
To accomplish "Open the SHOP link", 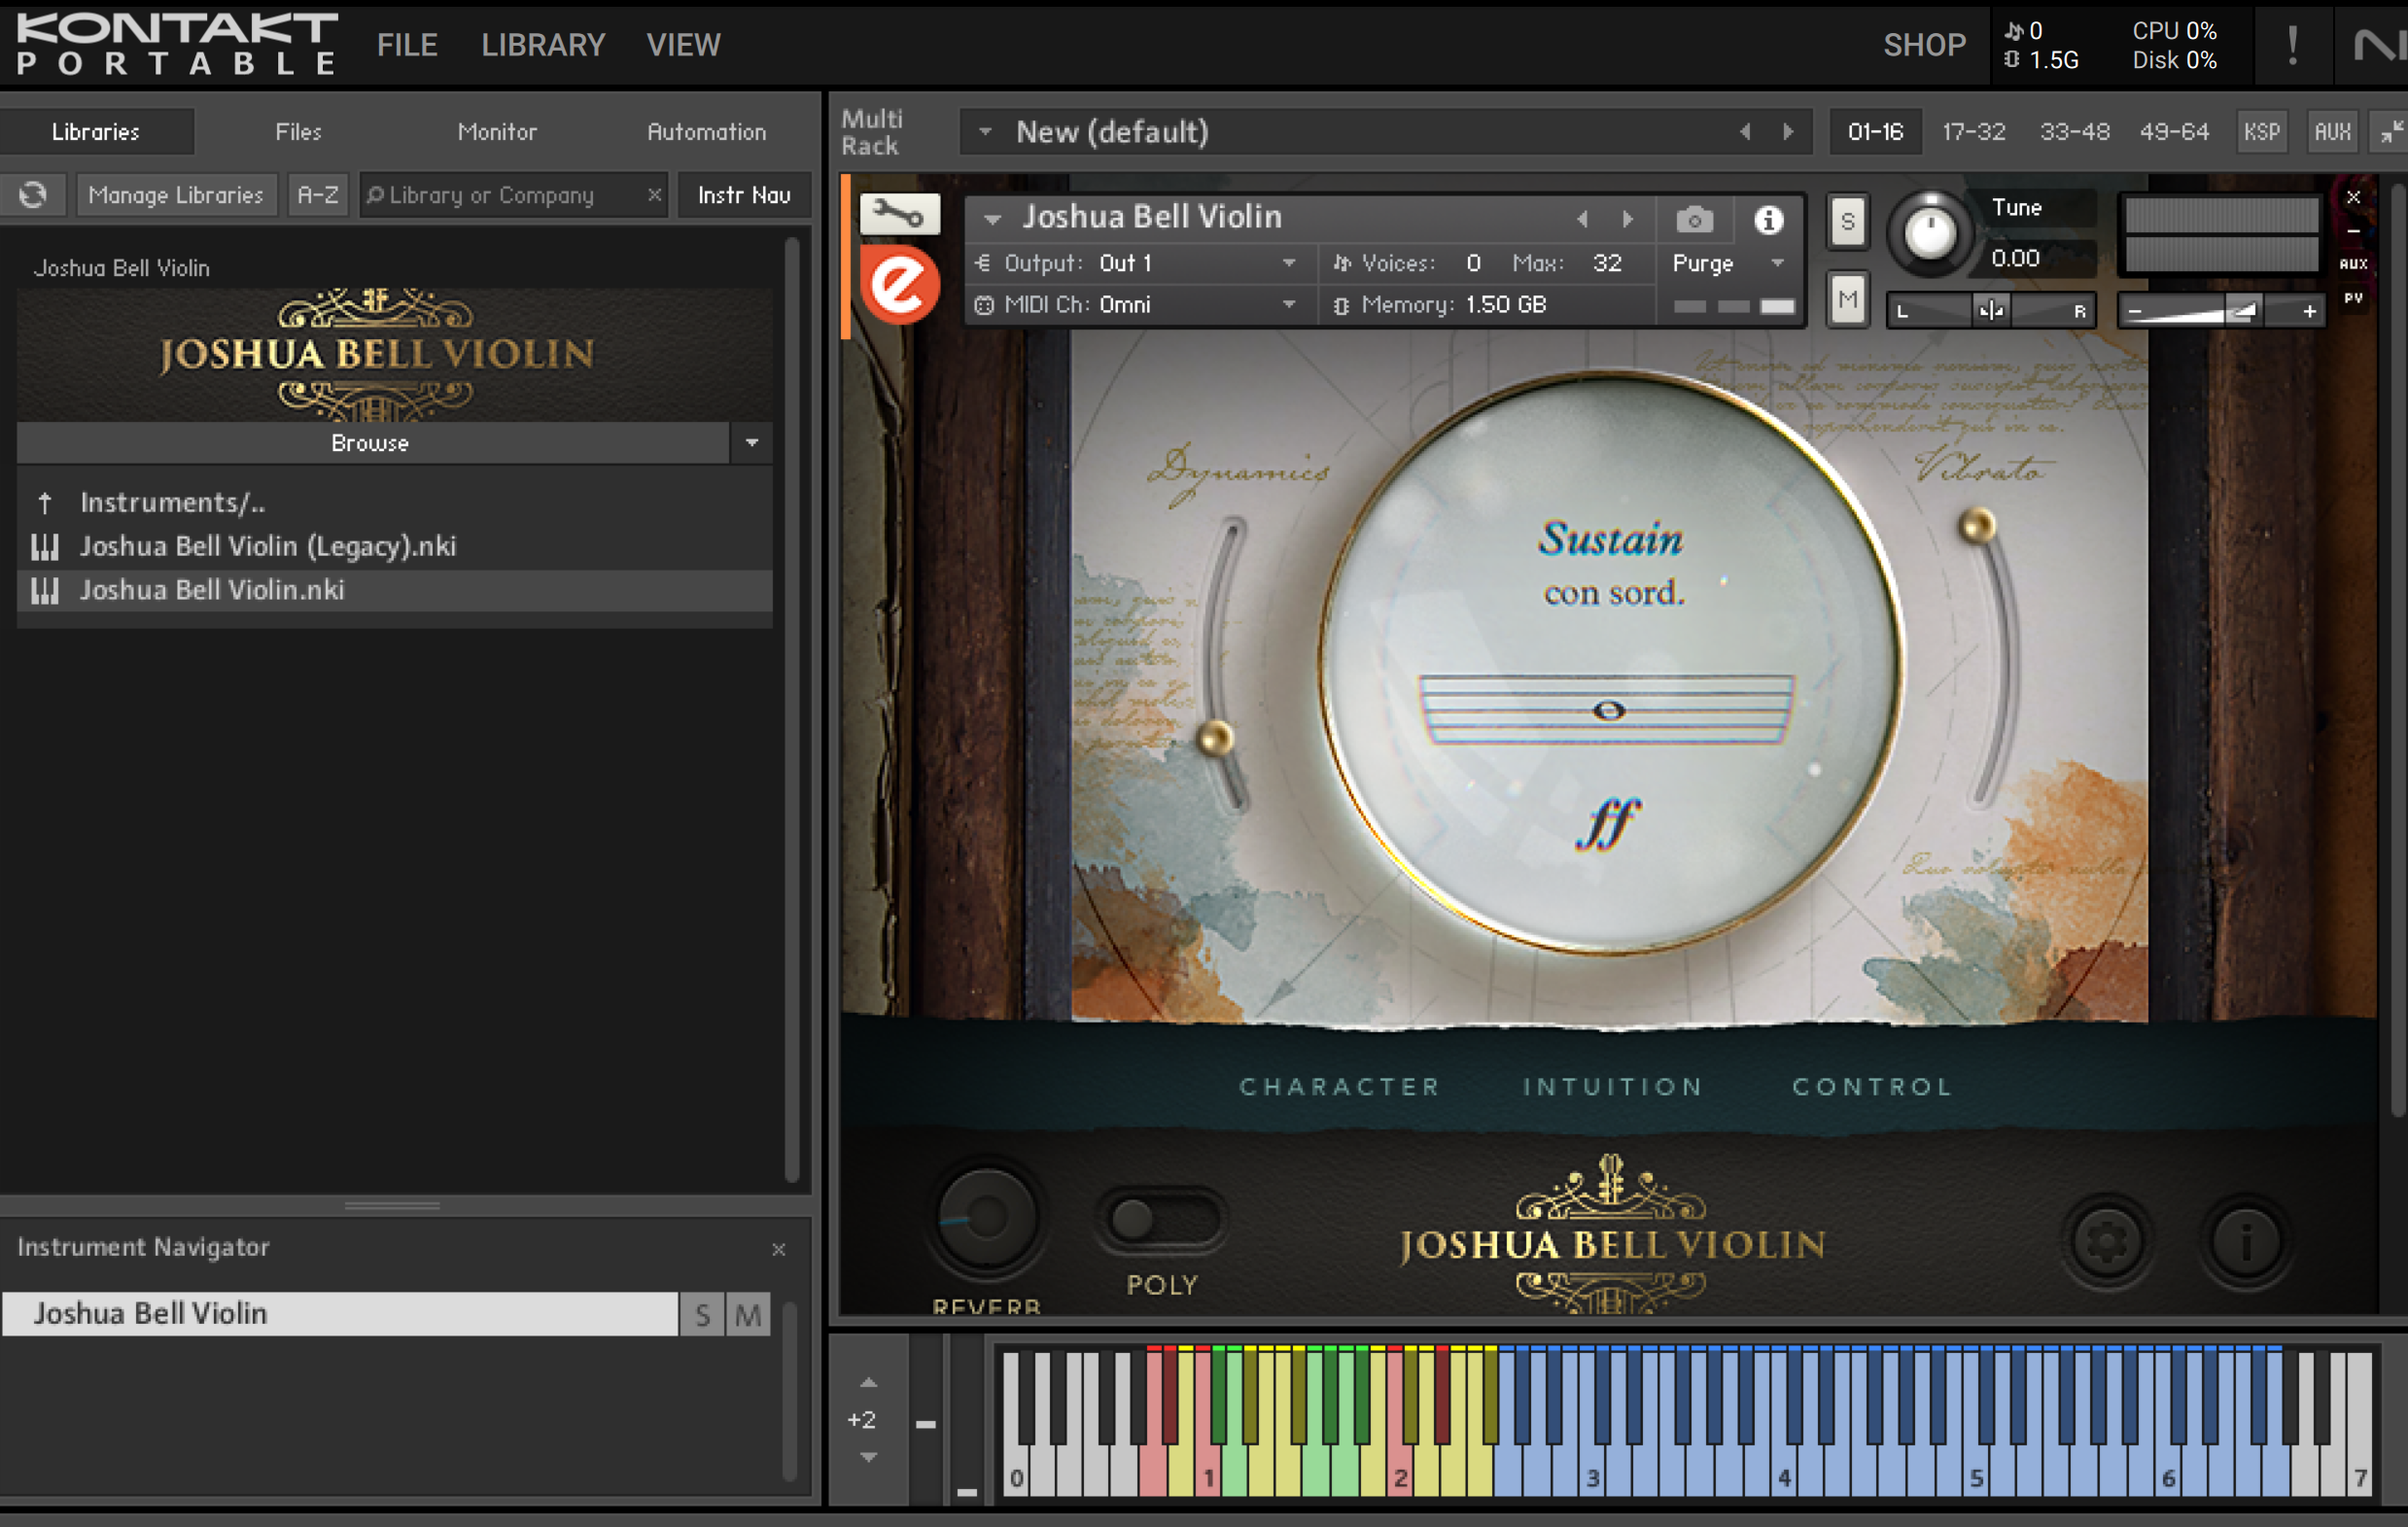I will [1924, 45].
